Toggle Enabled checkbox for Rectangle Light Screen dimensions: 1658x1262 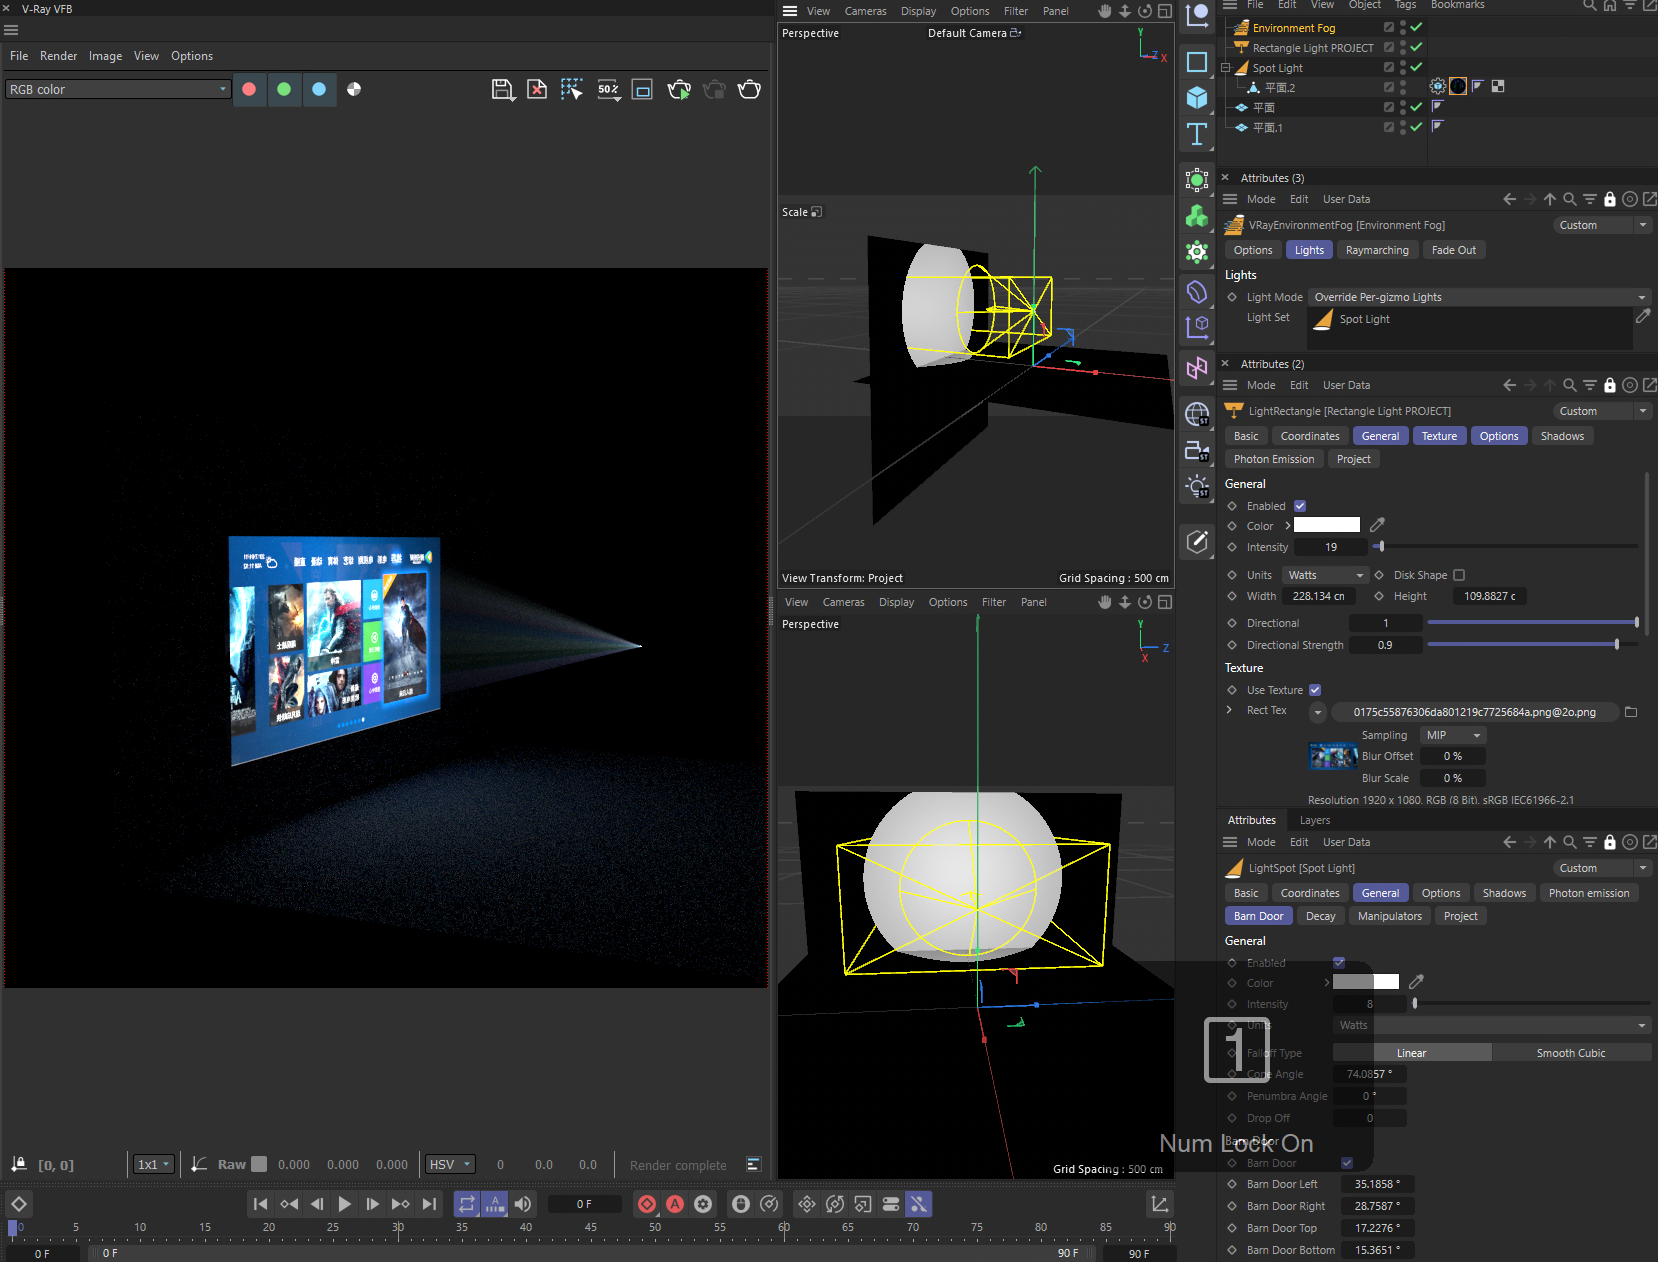point(1300,506)
